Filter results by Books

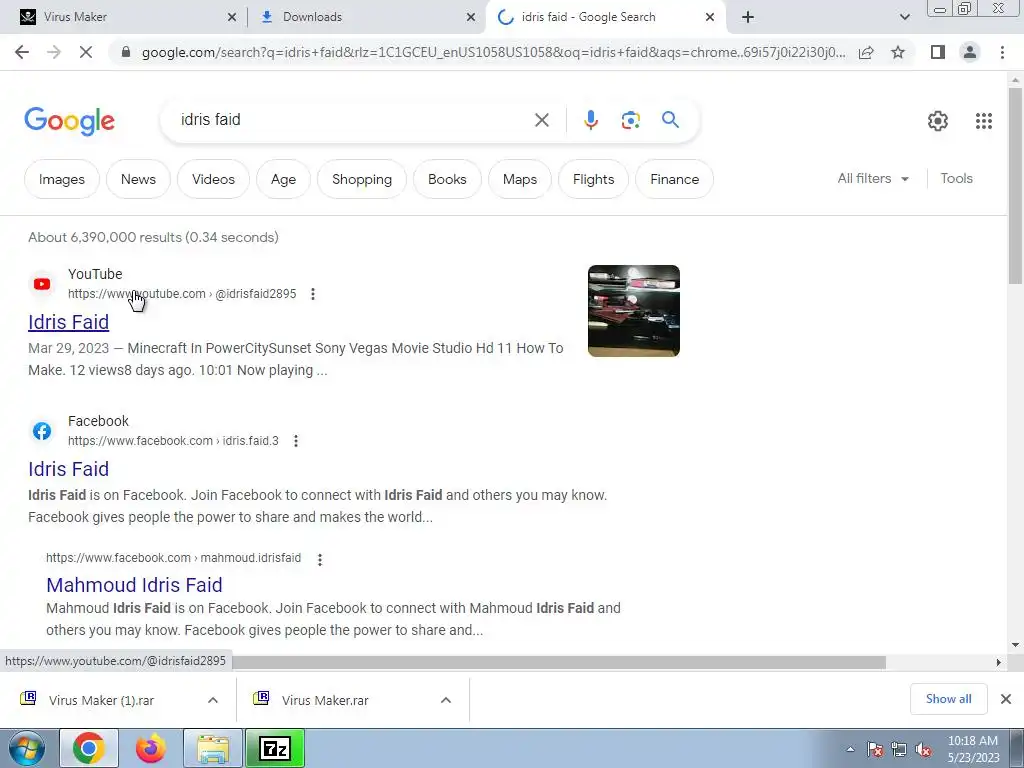(x=447, y=179)
